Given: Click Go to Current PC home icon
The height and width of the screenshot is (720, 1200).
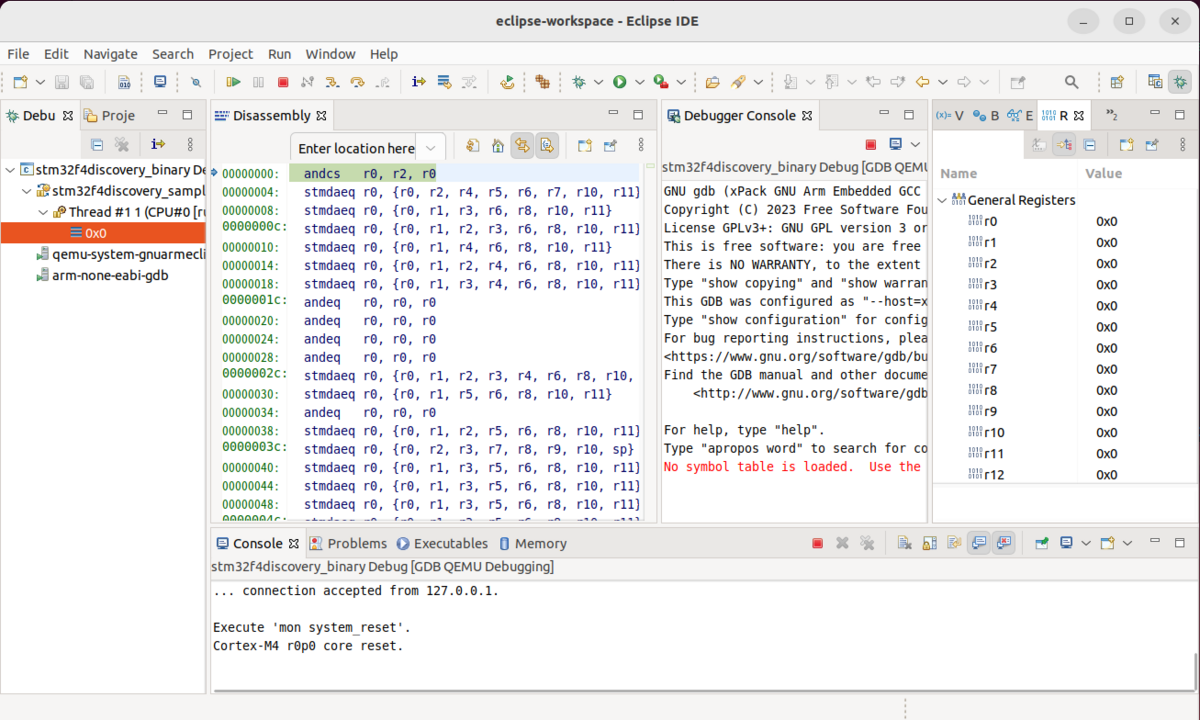Looking at the screenshot, I should point(497,146).
